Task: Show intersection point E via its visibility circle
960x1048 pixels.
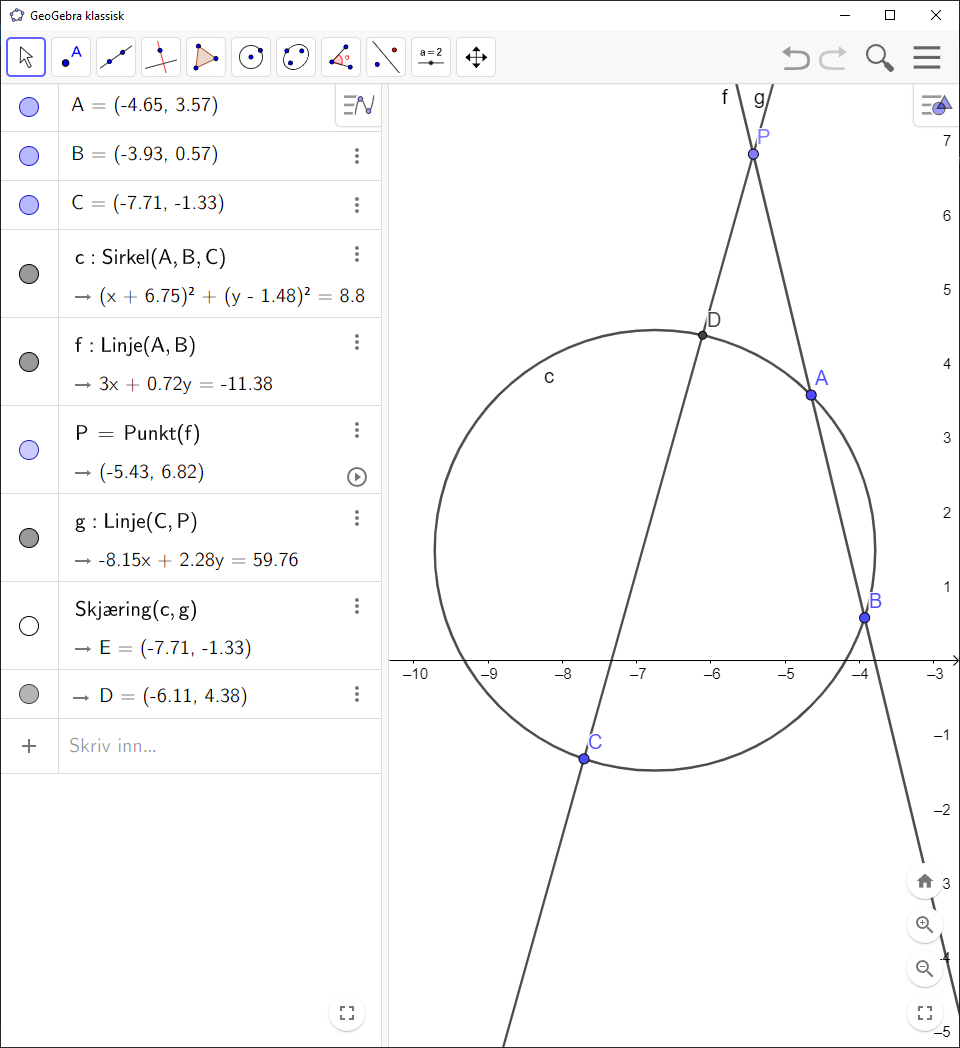Action: coord(29,625)
